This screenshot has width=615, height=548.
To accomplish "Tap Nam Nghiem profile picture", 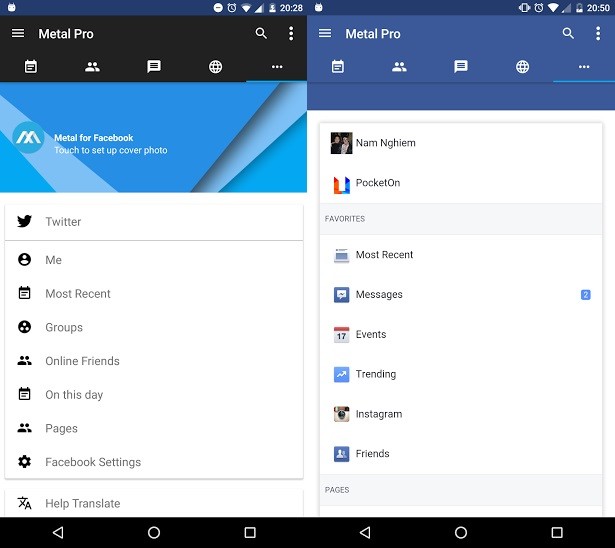I will pos(341,143).
